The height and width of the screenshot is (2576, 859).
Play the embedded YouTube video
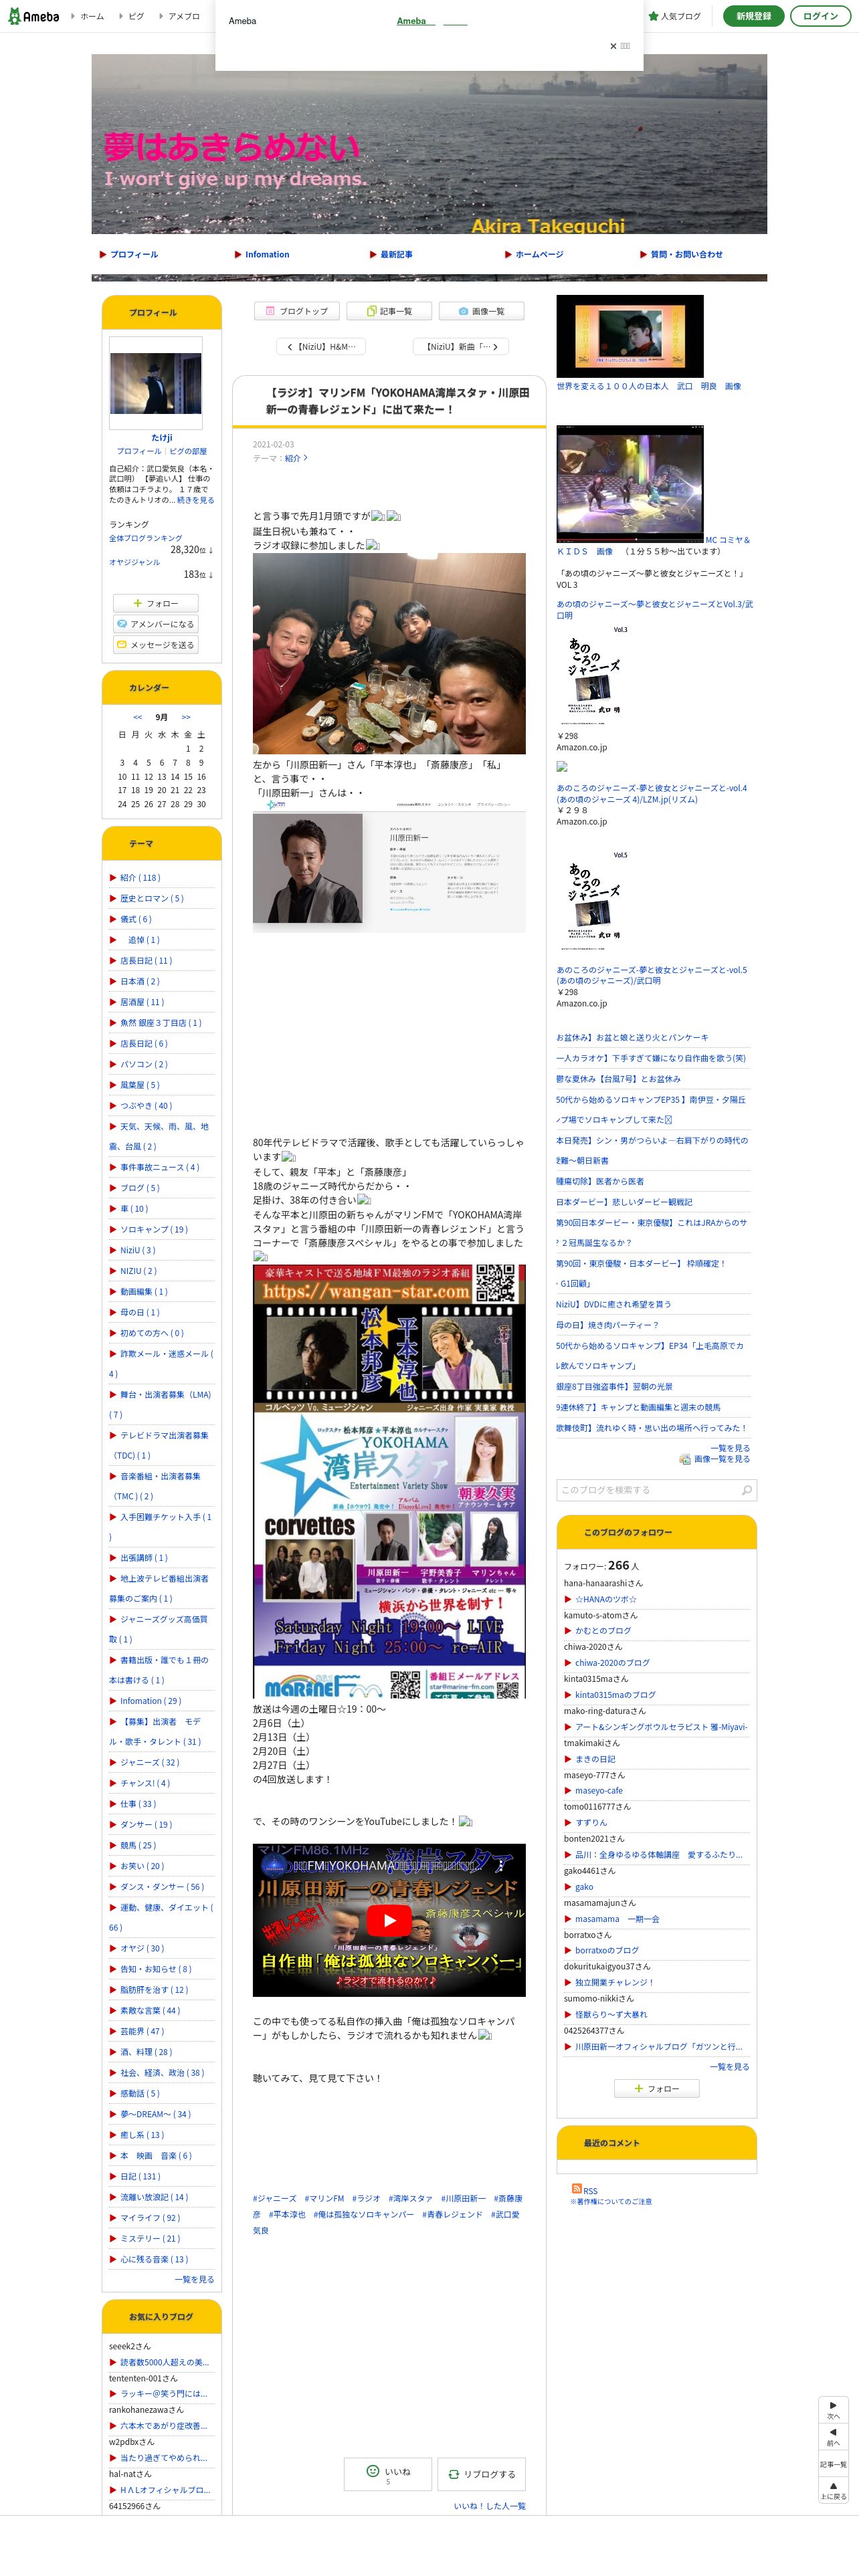pos(389,1920)
